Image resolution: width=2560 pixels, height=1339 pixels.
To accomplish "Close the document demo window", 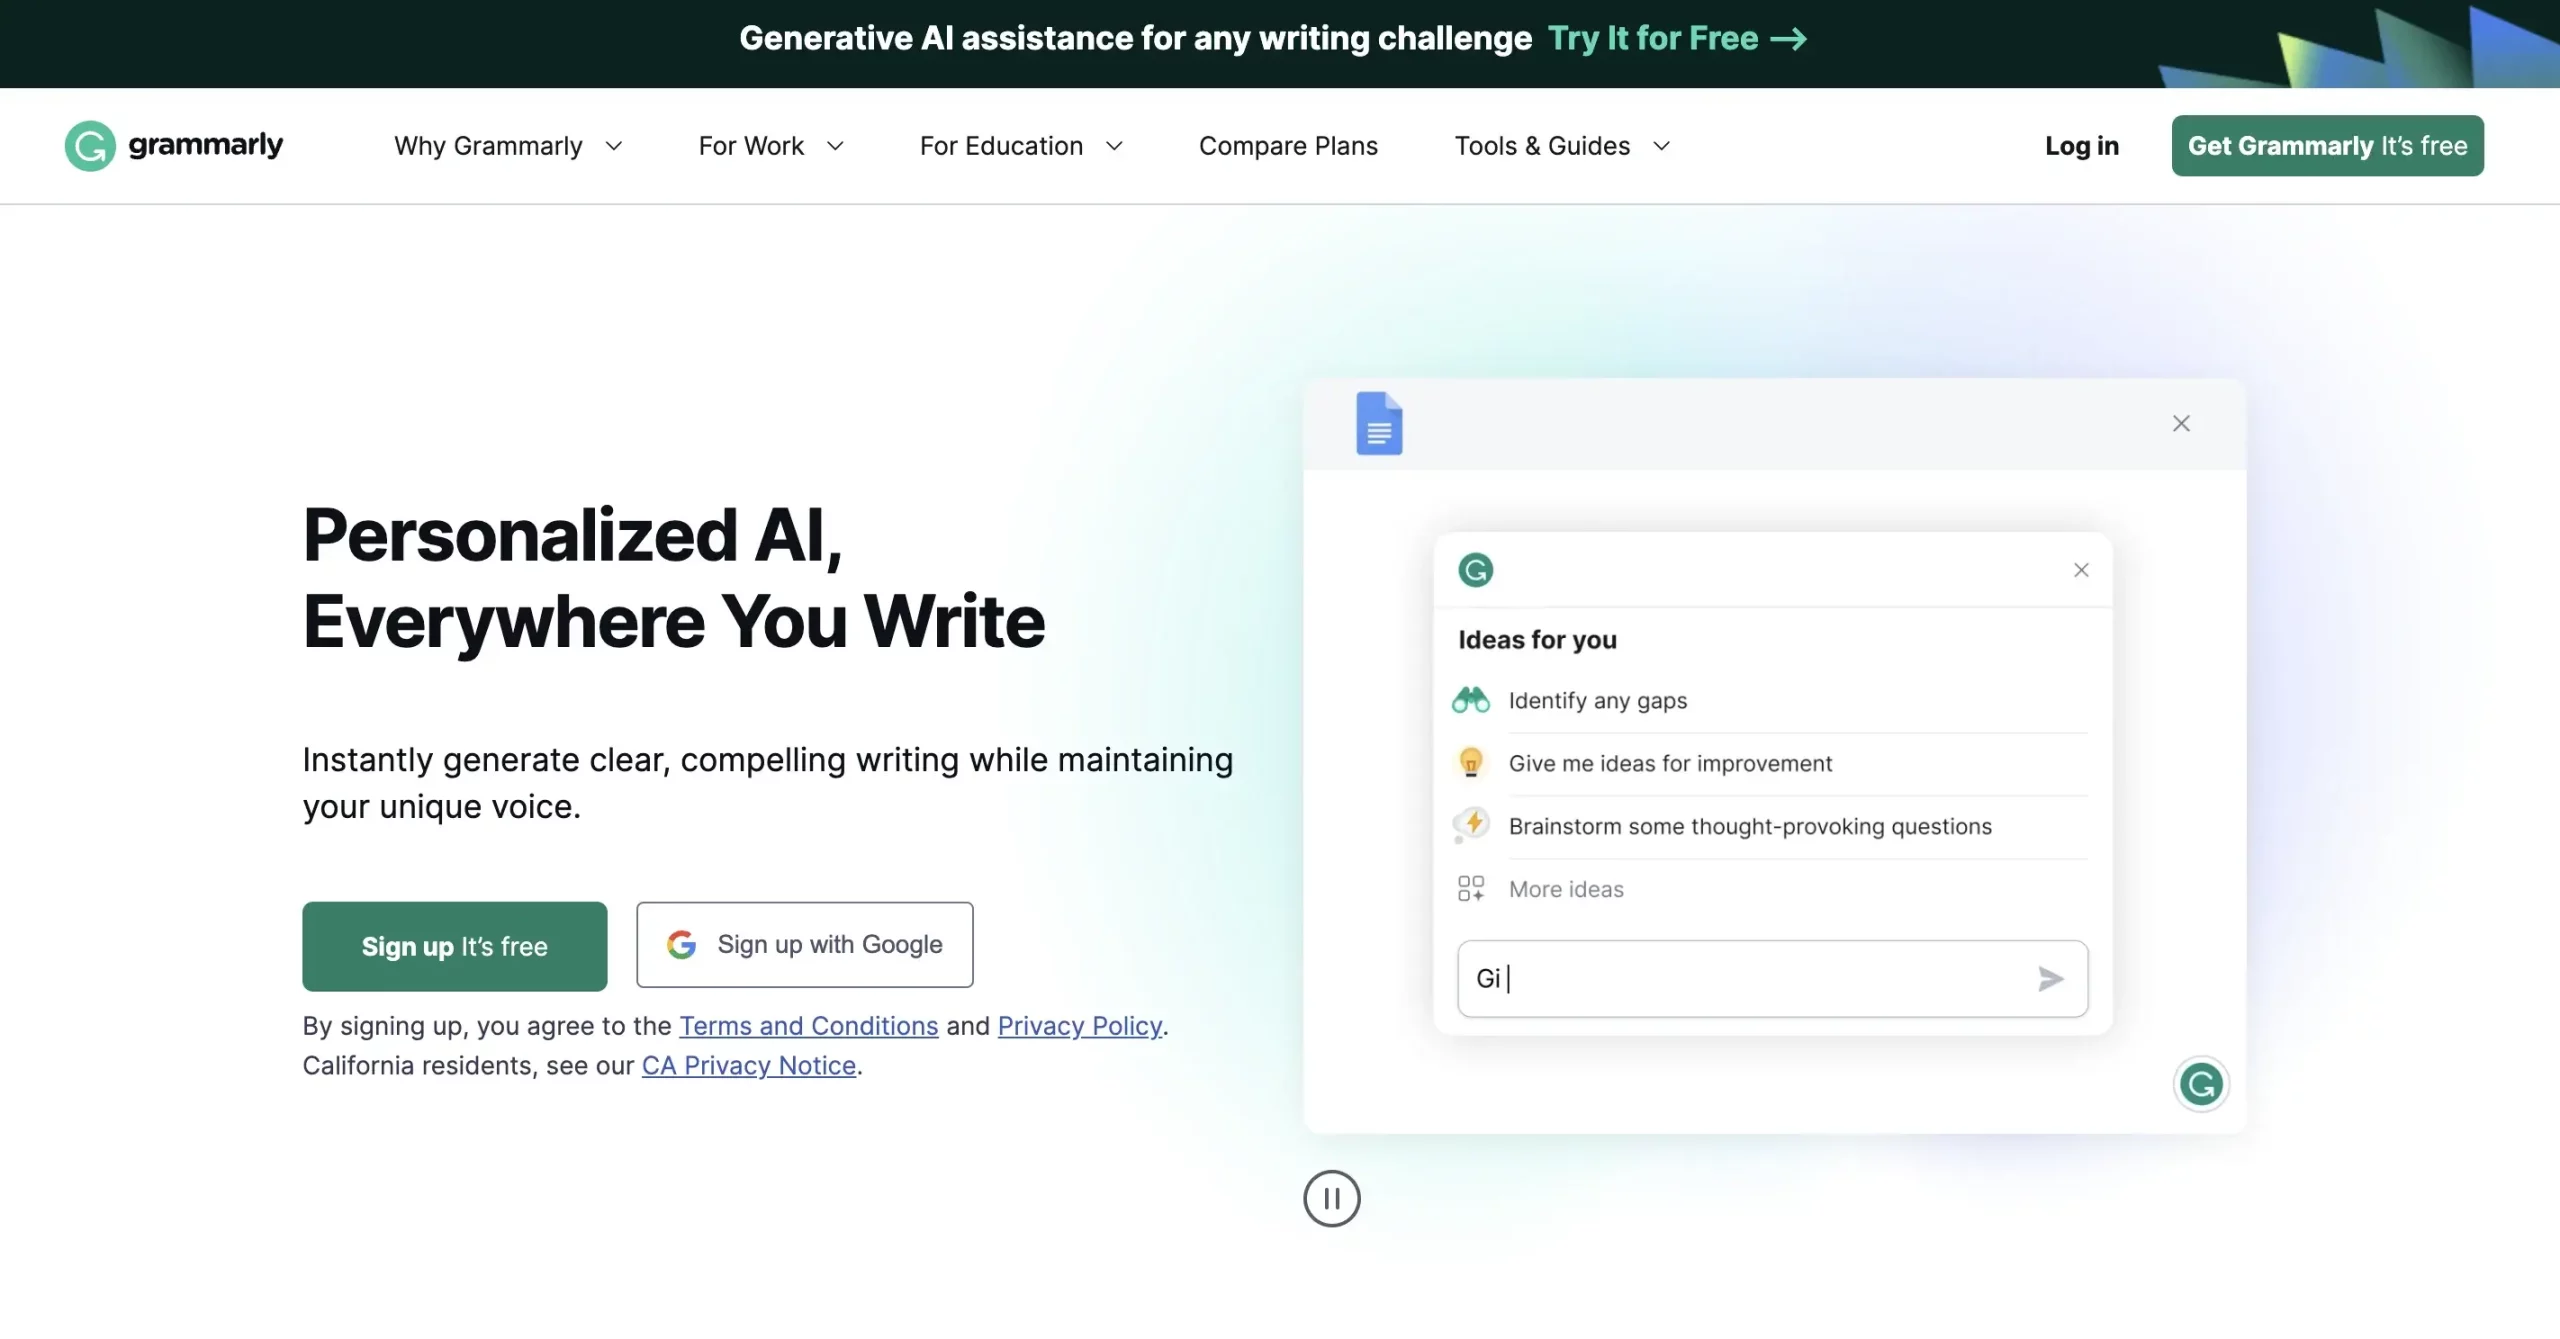I will point(2181,424).
